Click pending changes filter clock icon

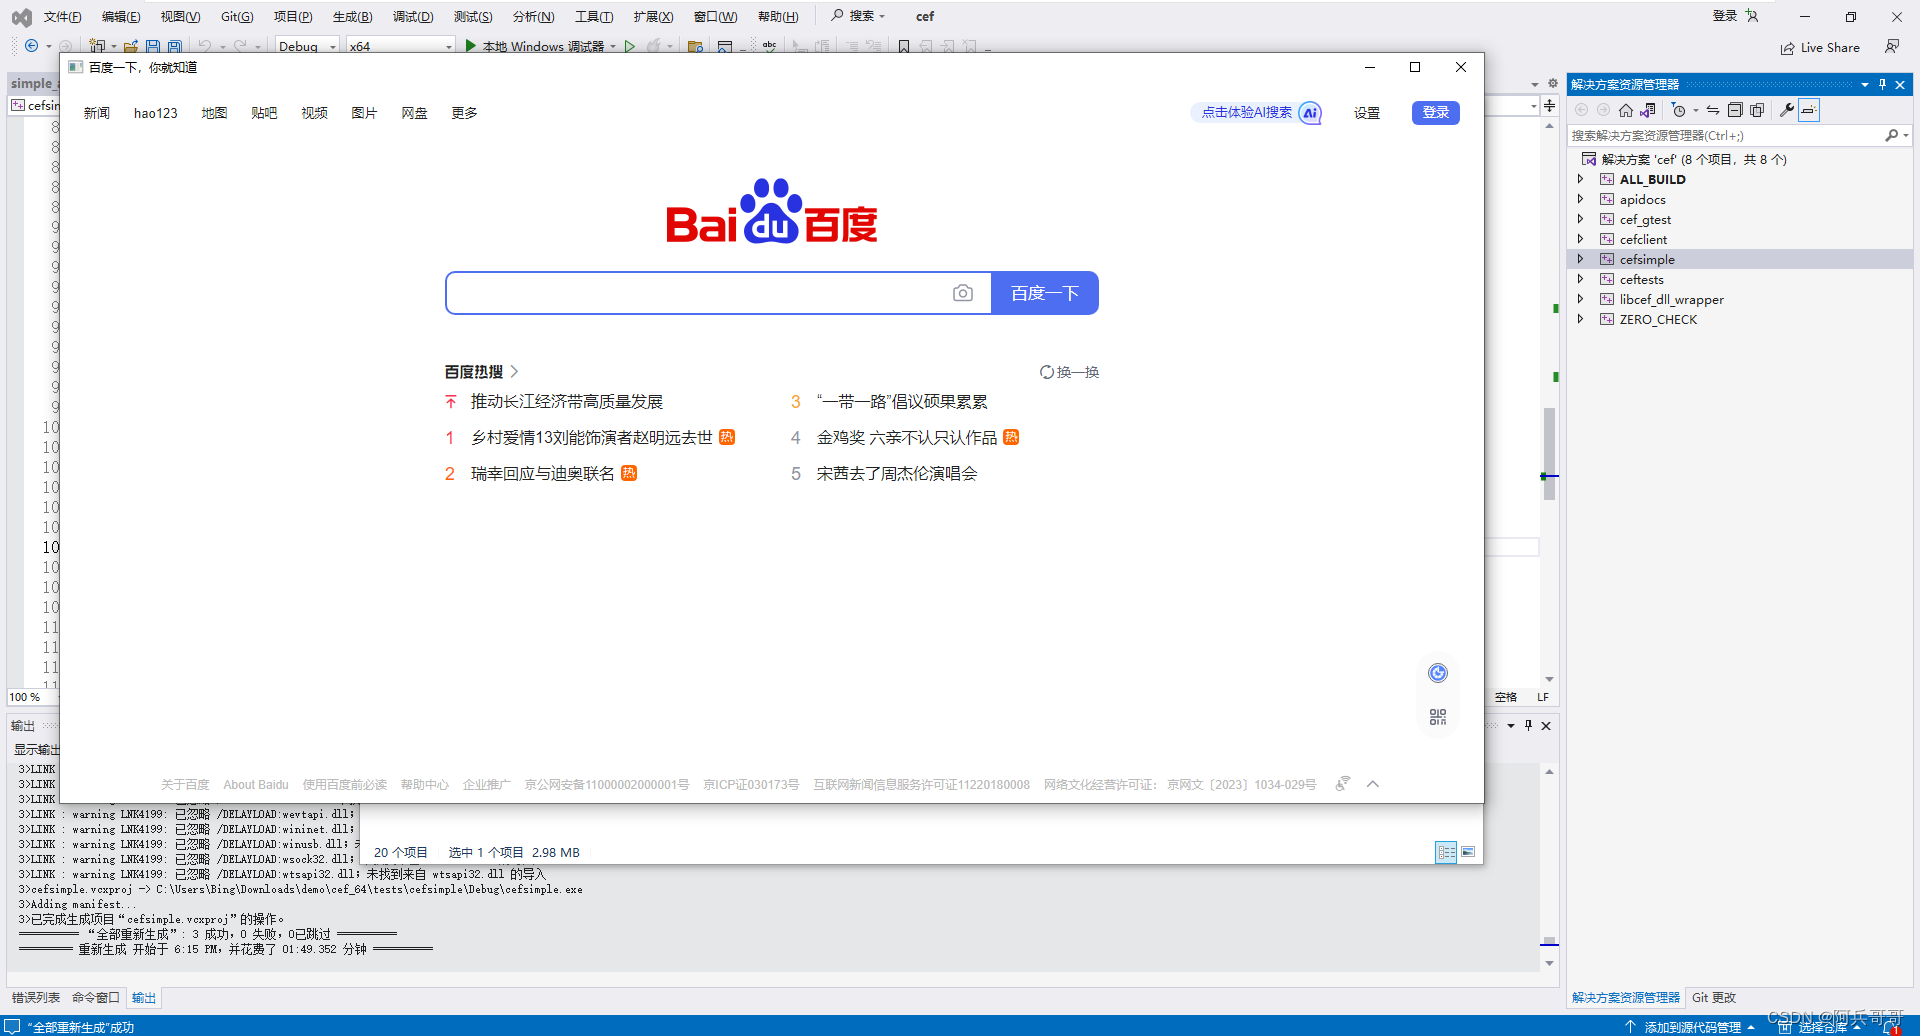1679,110
